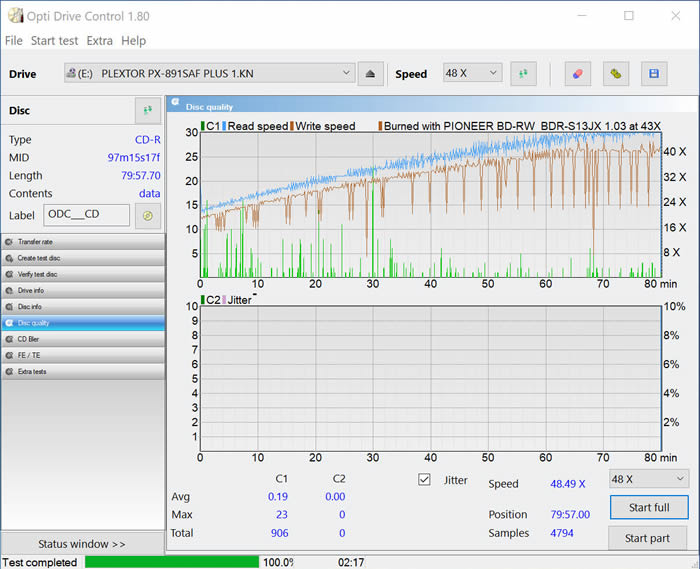
Task: Click the save floppy disk icon
Action: pos(654,74)
